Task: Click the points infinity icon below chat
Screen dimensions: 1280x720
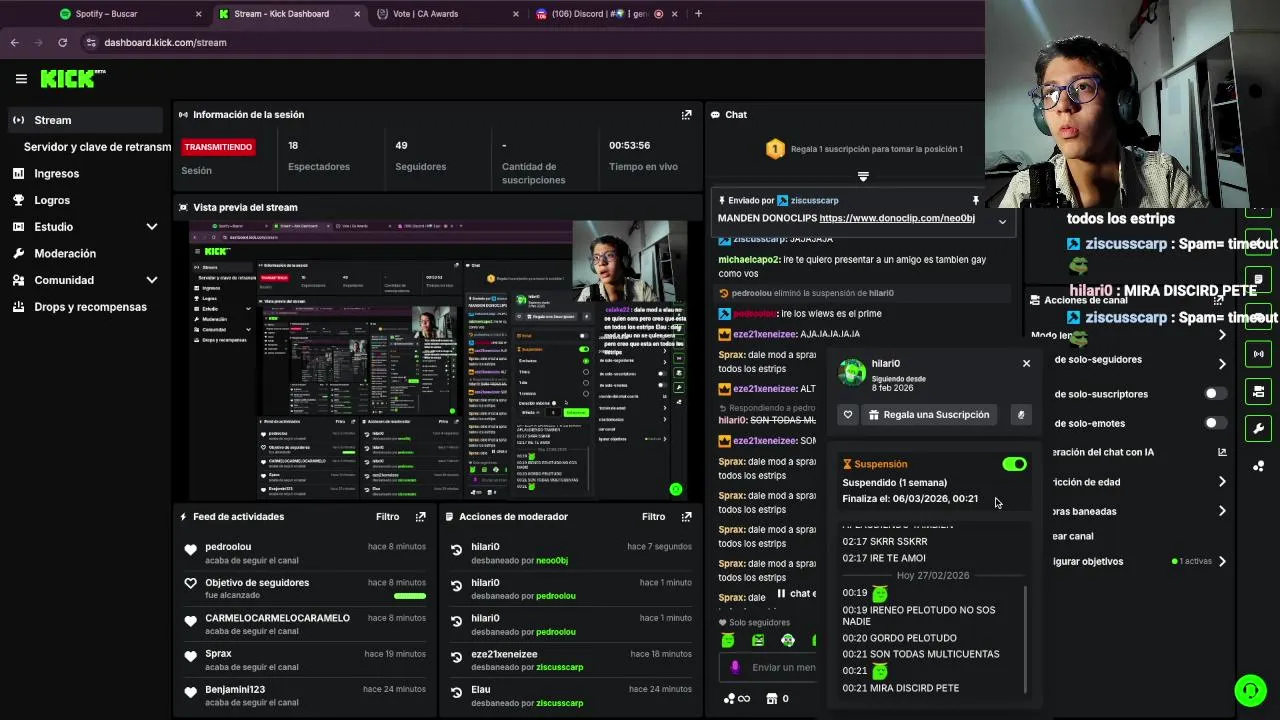Action: coord(737,699)
